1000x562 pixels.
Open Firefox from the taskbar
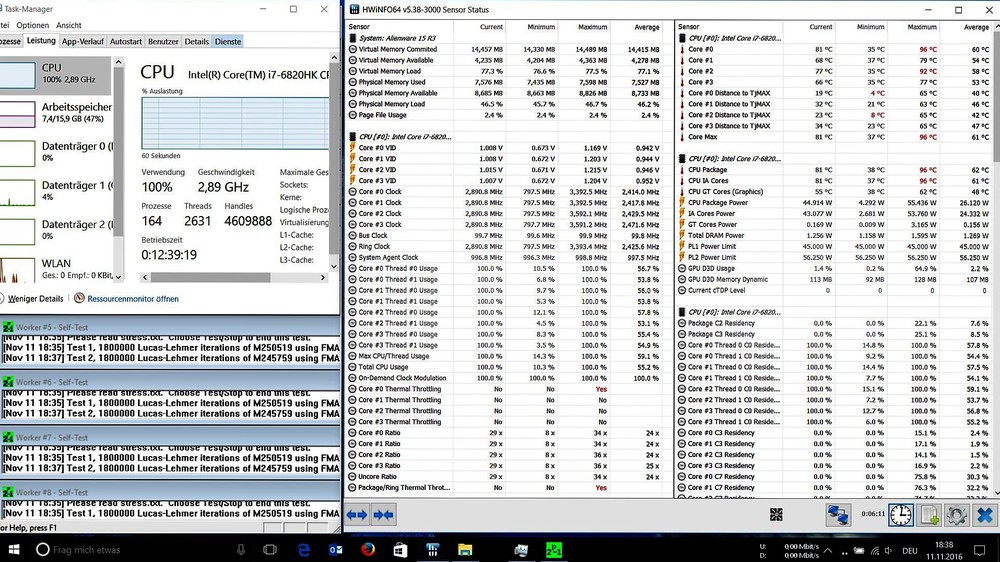point(367,549)
